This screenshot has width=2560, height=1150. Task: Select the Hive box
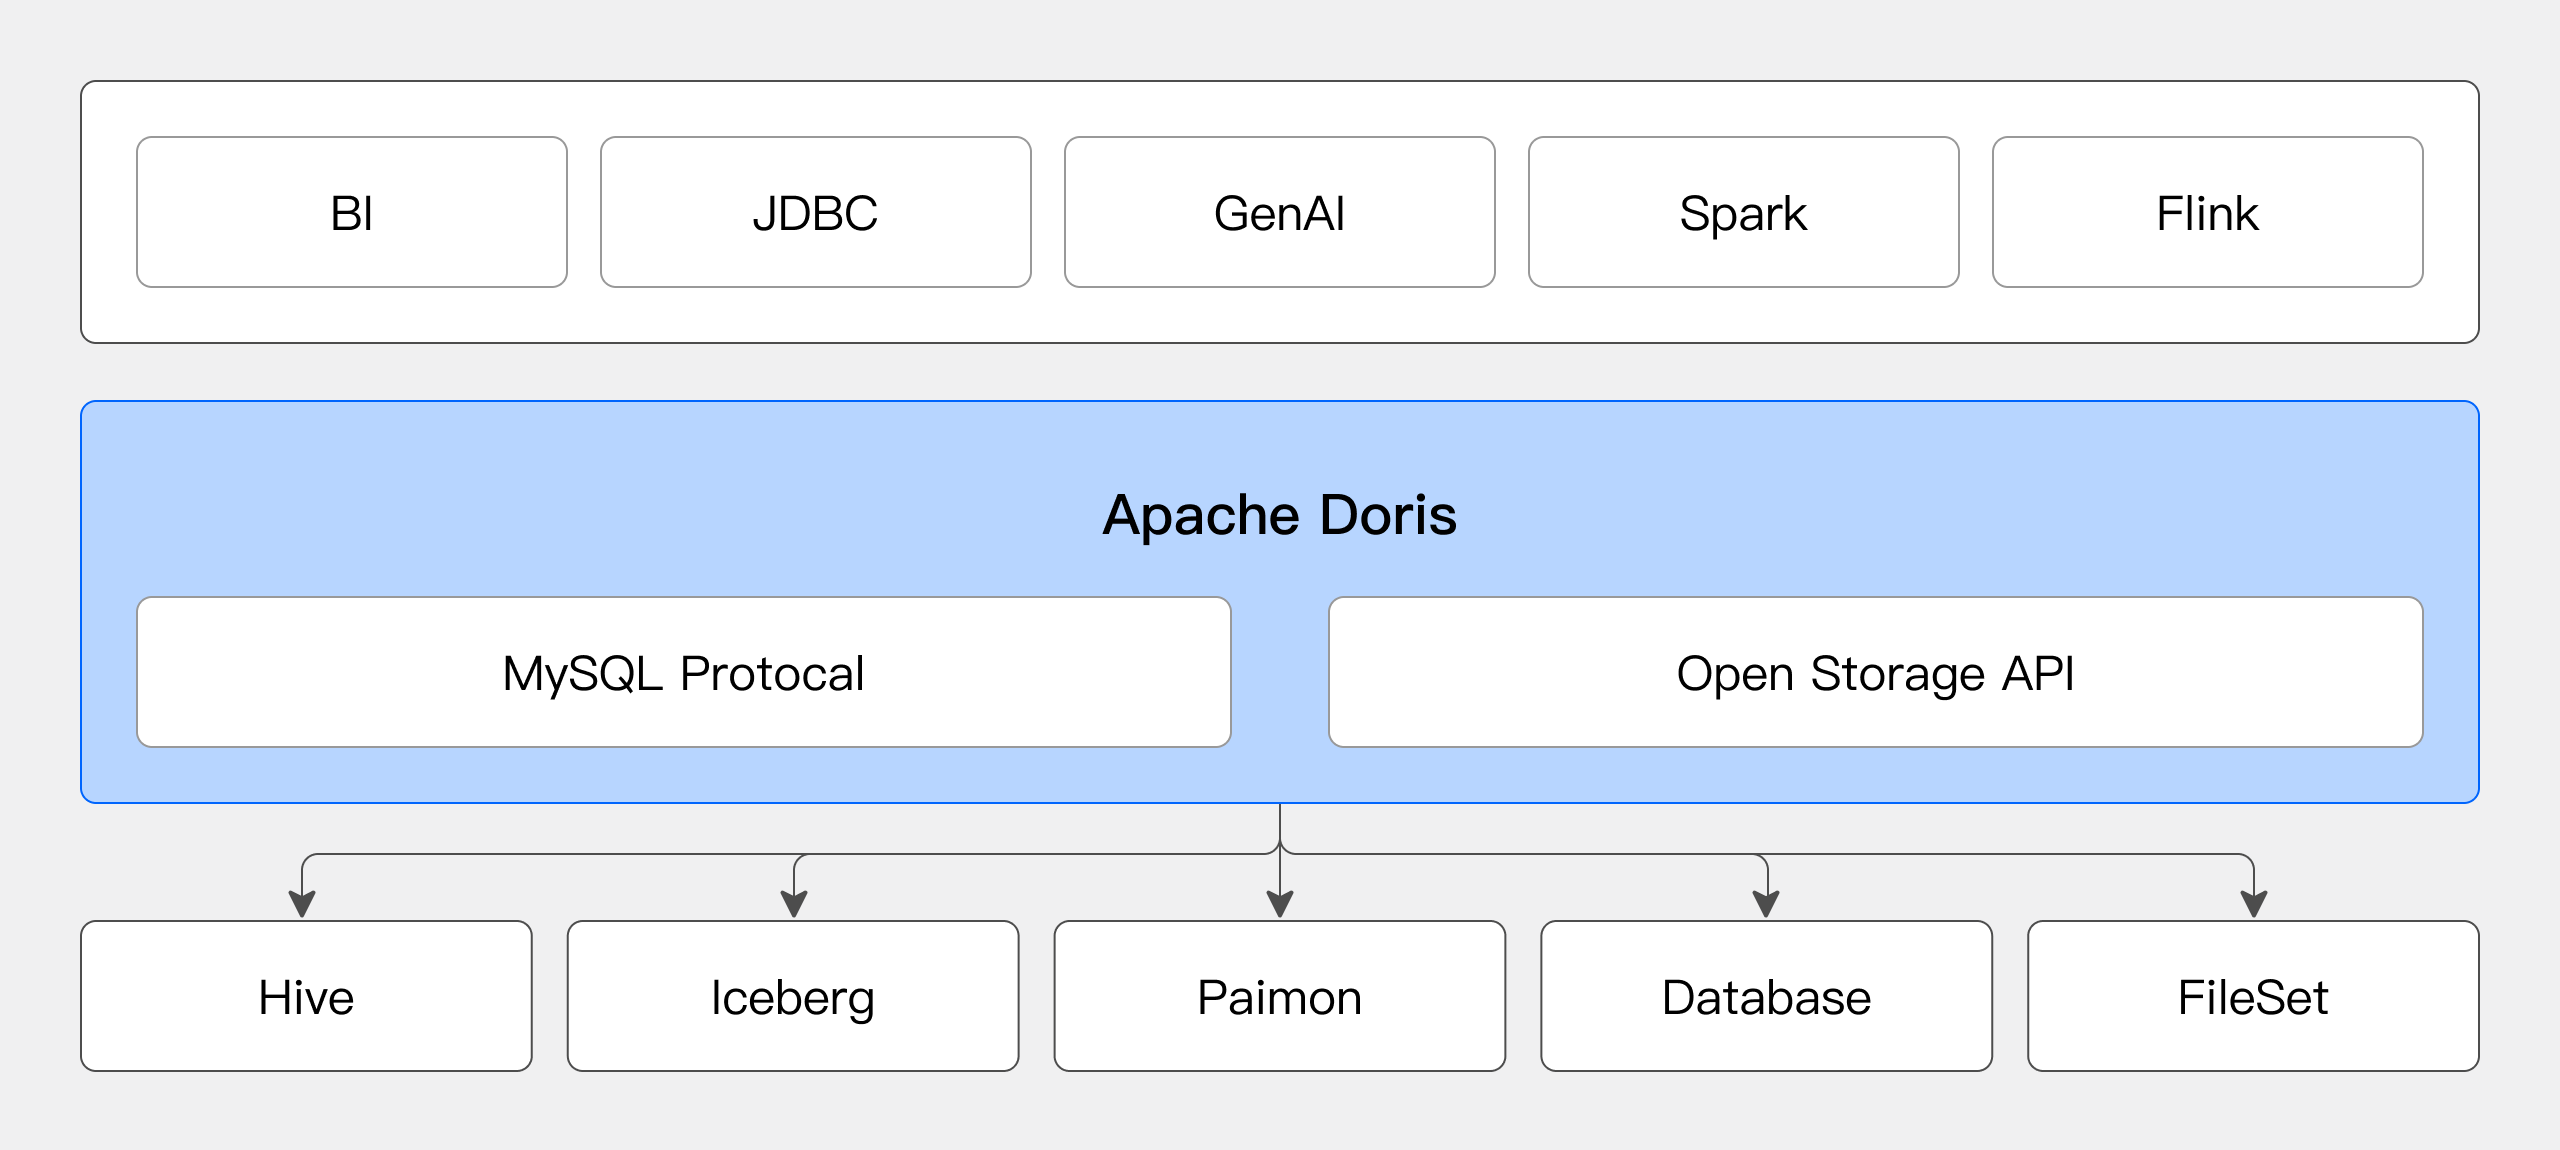(306, 997)
